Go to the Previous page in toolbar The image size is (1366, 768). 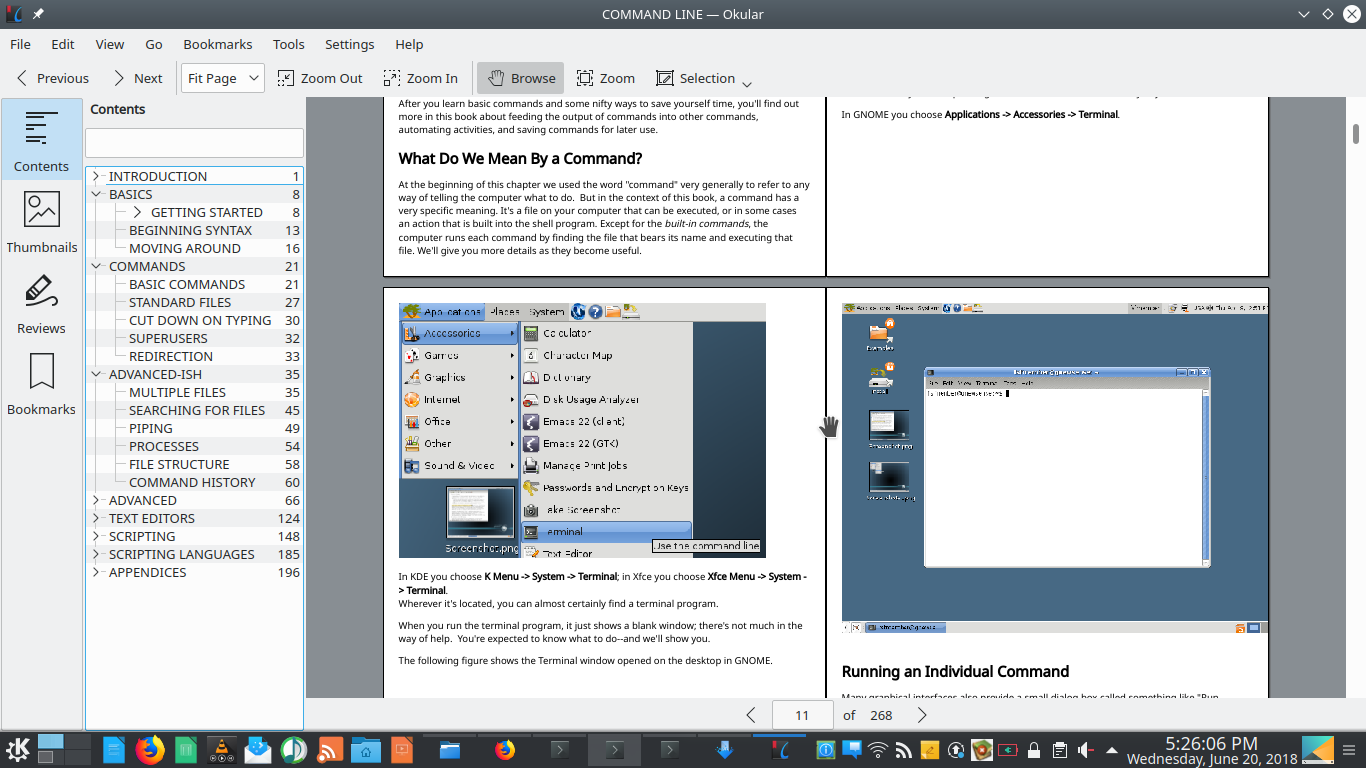coord(53,78)
